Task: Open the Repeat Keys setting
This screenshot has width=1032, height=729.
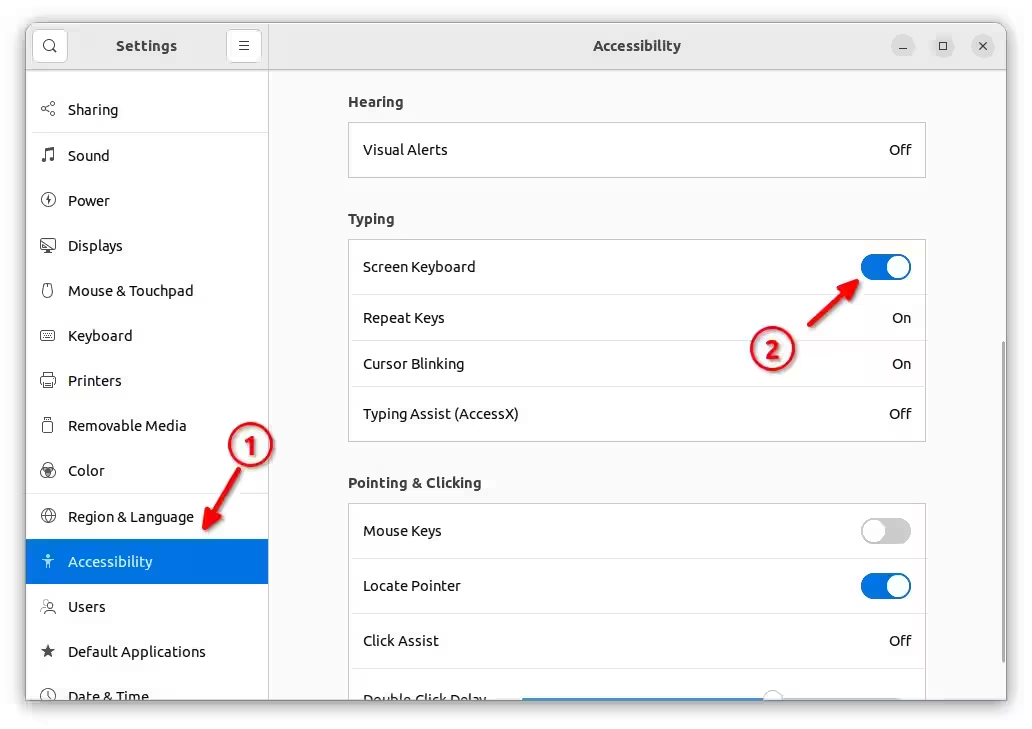Action: 636,318
